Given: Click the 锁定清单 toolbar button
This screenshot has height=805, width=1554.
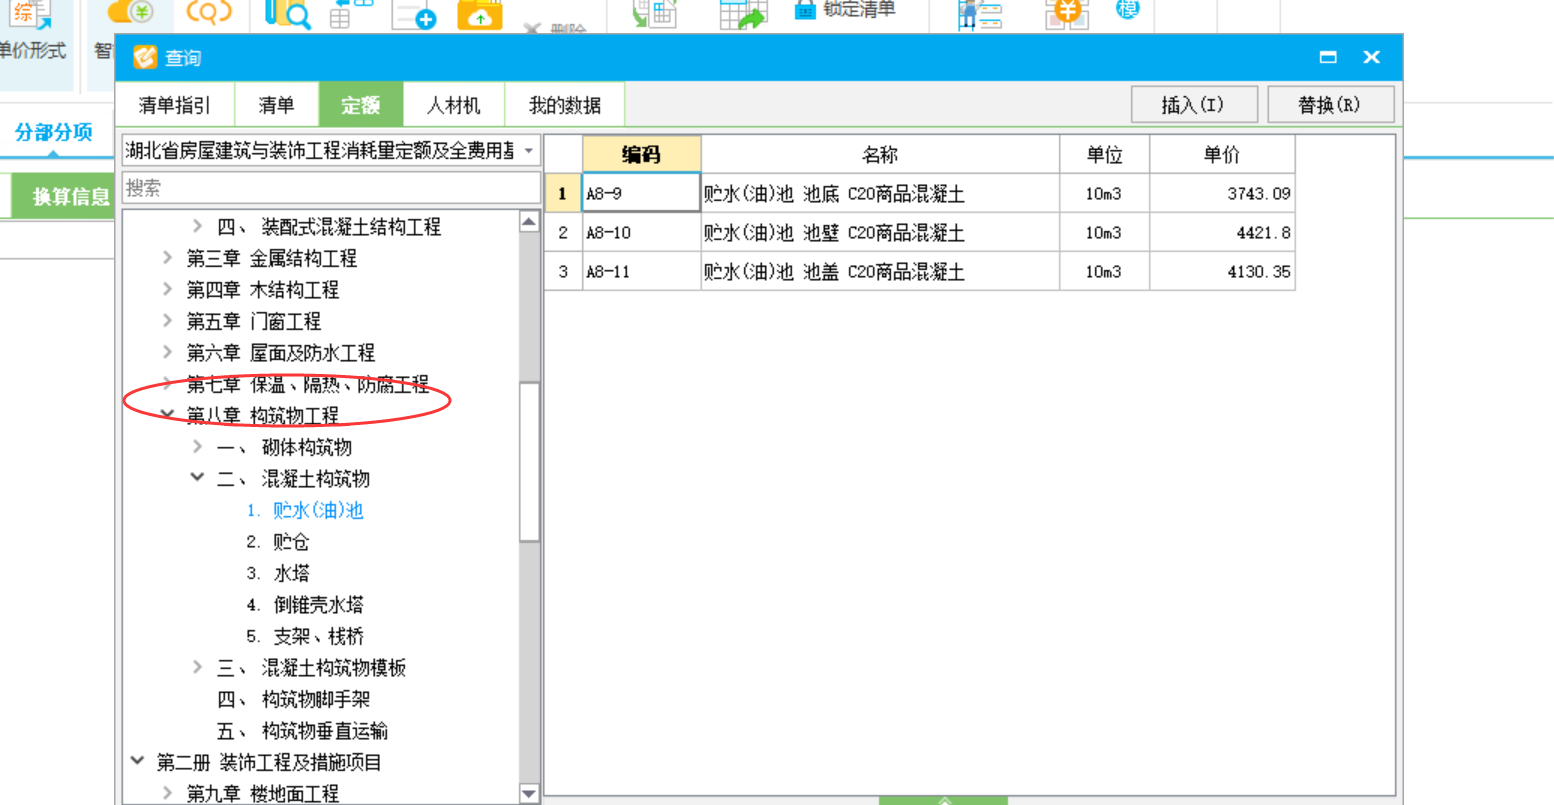Looking at the screenshot, I should (845, 9).
